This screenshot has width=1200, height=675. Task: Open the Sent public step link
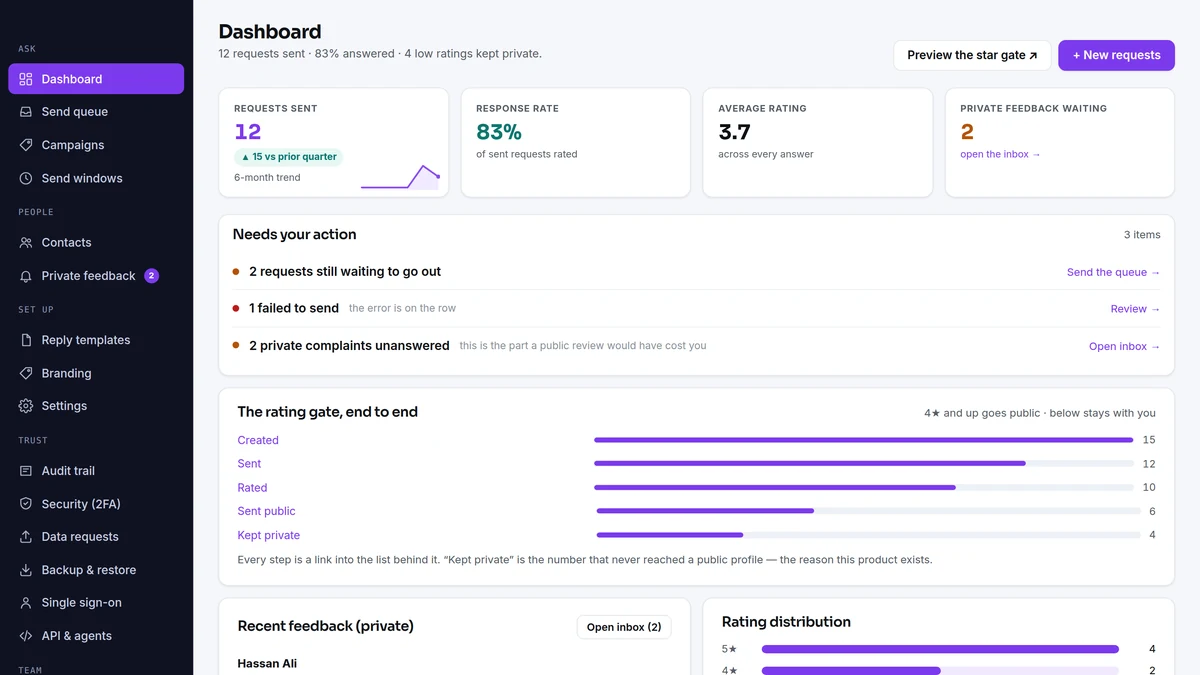point(266,511)
